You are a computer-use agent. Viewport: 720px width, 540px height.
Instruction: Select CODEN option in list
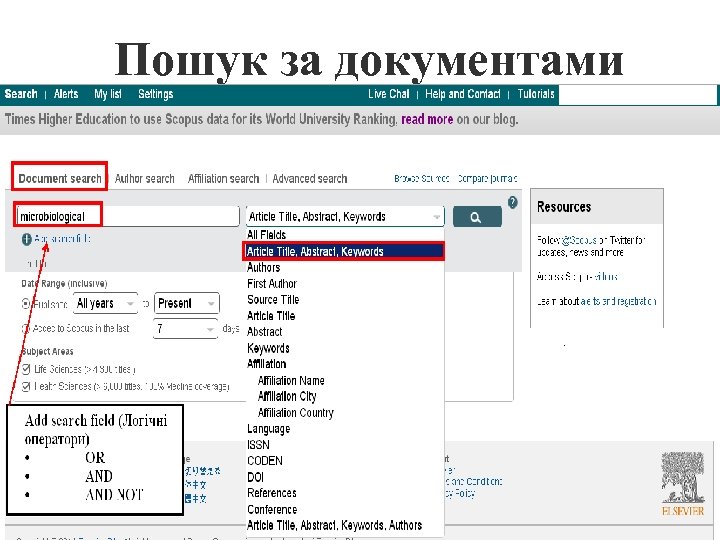pos(265,461)
